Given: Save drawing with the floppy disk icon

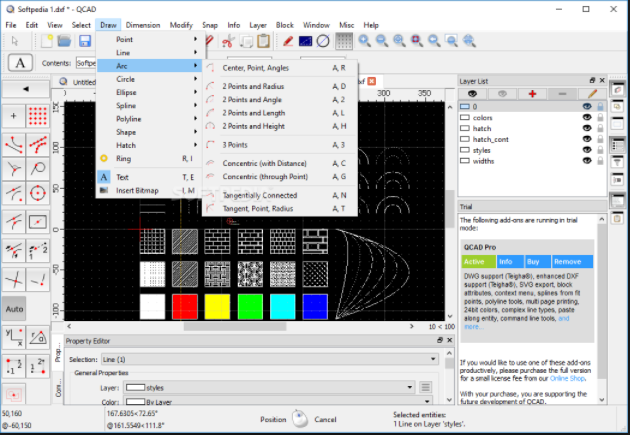Looking at the screenshot, I should pyautogui.click(x=84, y=41).
